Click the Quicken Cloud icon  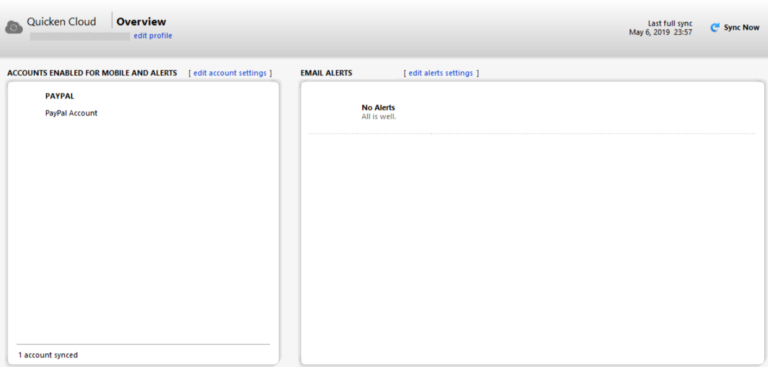[14, 27]
